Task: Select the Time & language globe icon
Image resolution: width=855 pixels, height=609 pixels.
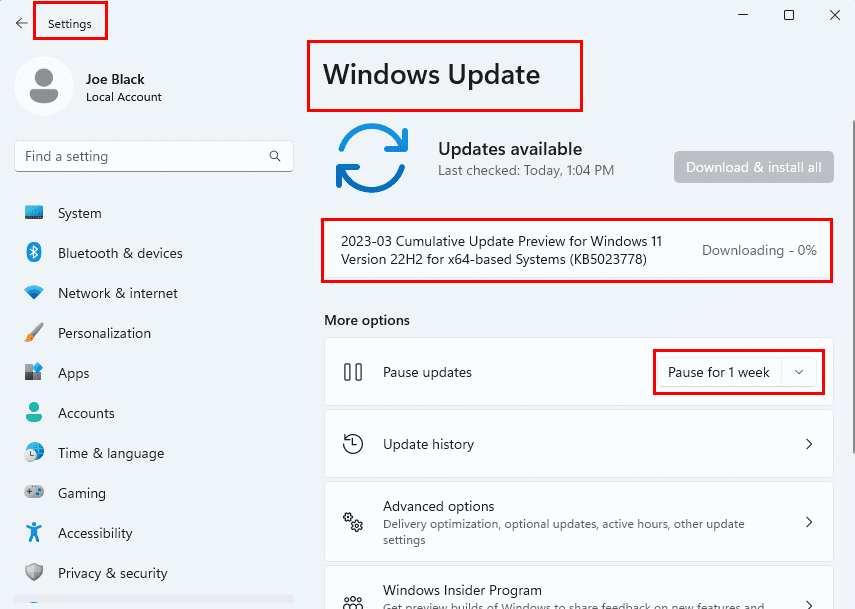Action: [x=34, y=453]
